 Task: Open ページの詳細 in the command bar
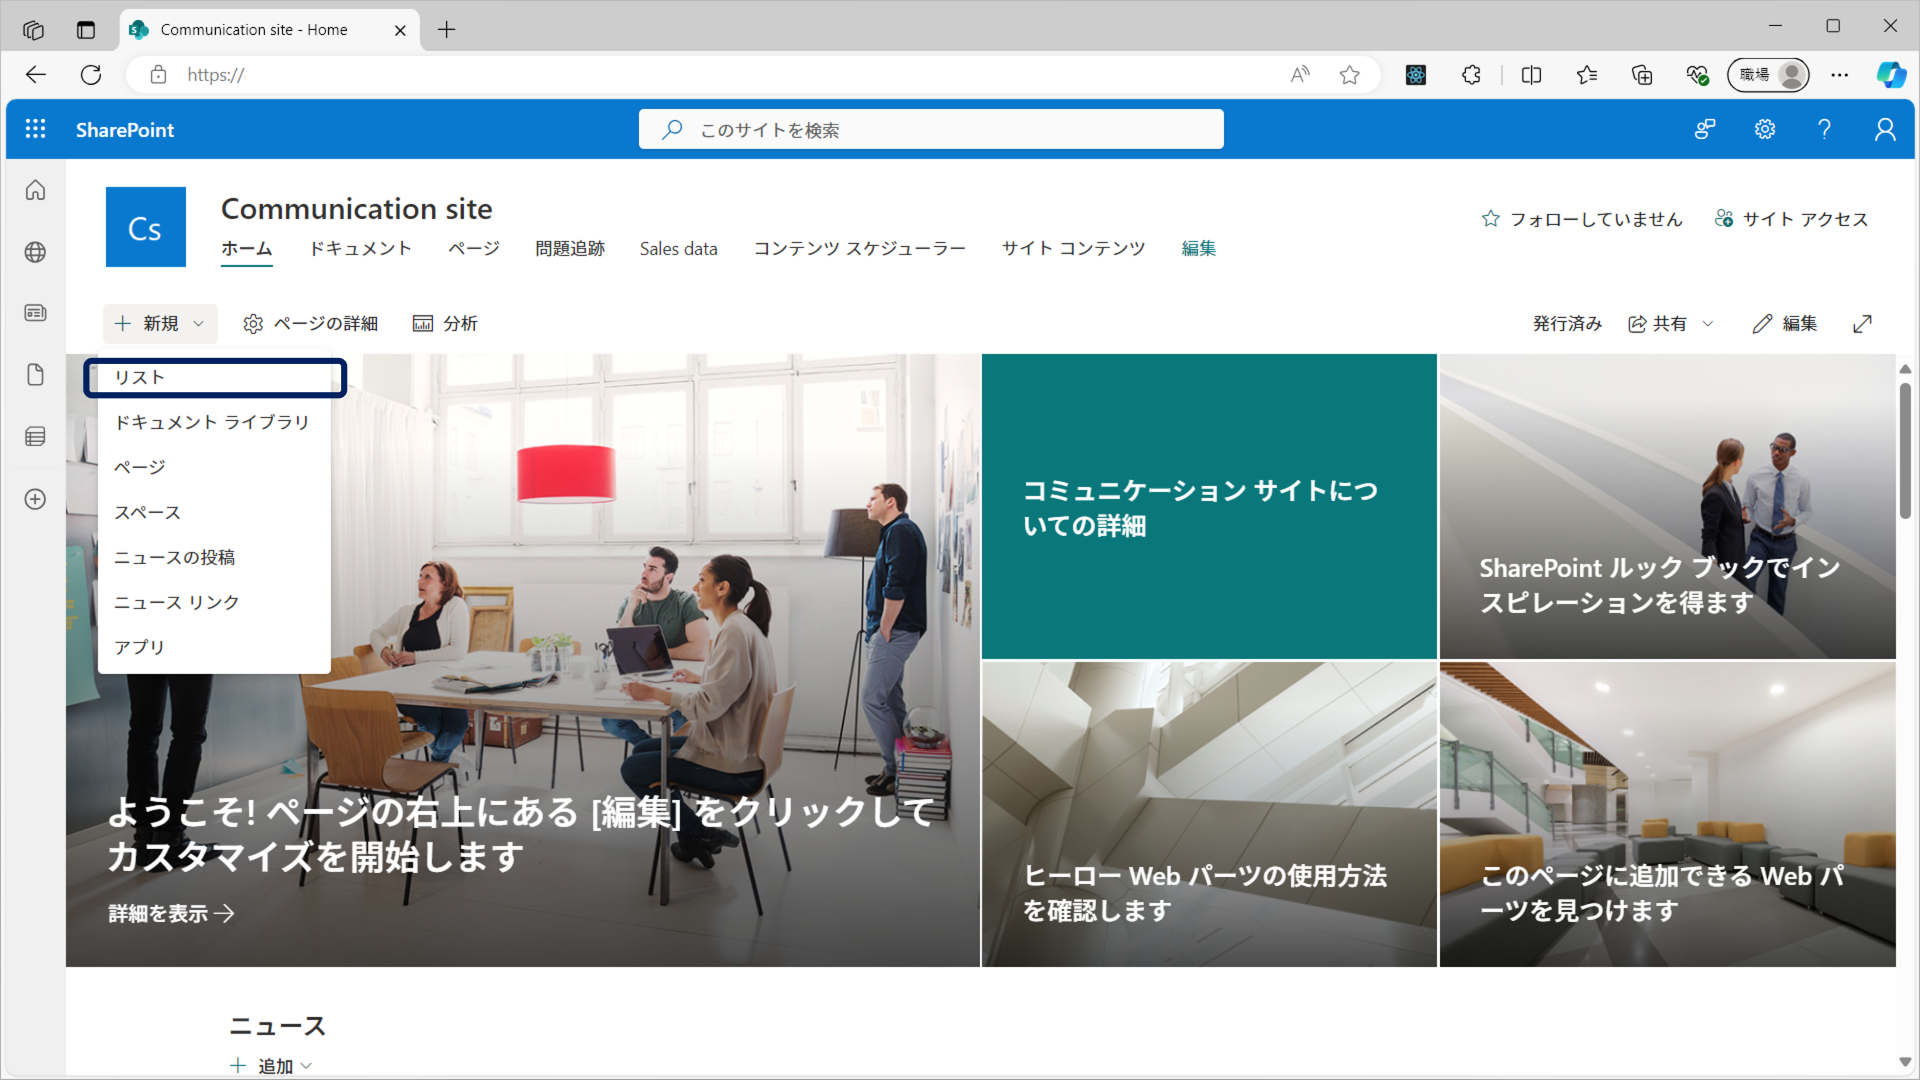click(311, 324)
